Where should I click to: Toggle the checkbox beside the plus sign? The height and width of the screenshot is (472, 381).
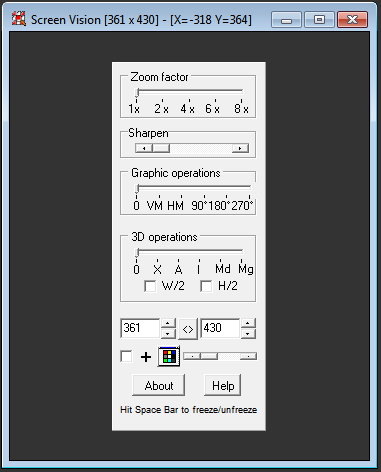point(126,356)
